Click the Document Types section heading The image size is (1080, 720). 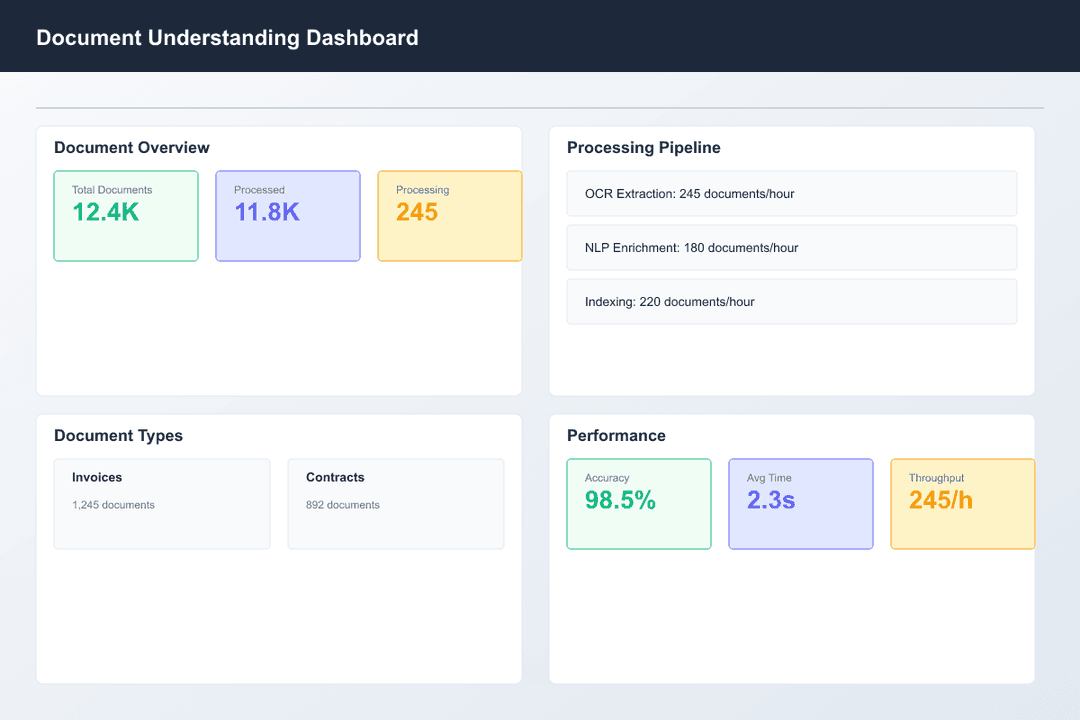click(118, 436)
